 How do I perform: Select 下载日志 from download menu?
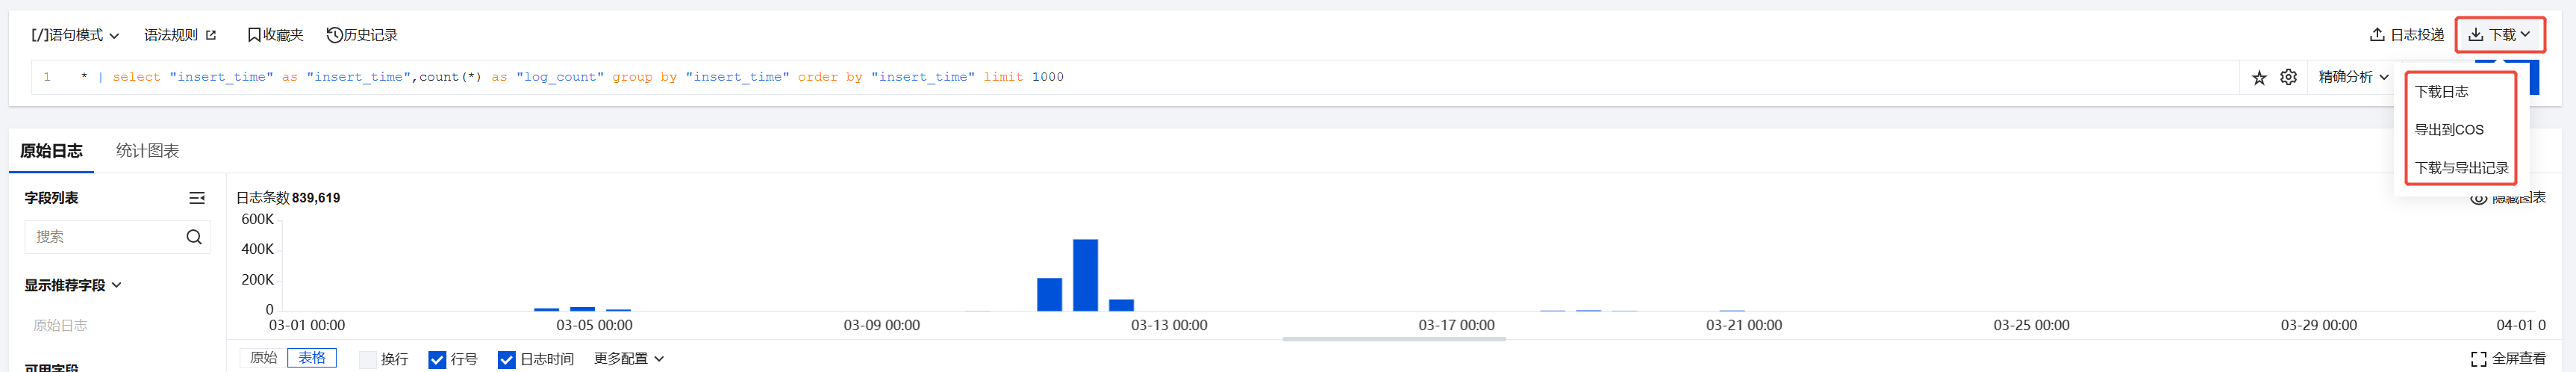(x=2441, y=92)
